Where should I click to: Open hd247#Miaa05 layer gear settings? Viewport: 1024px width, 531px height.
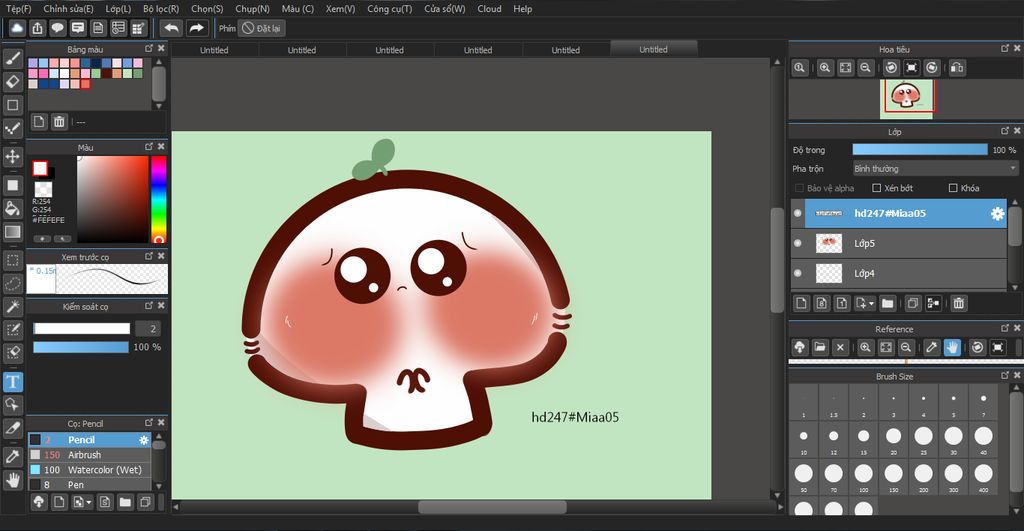click(997, 214)
